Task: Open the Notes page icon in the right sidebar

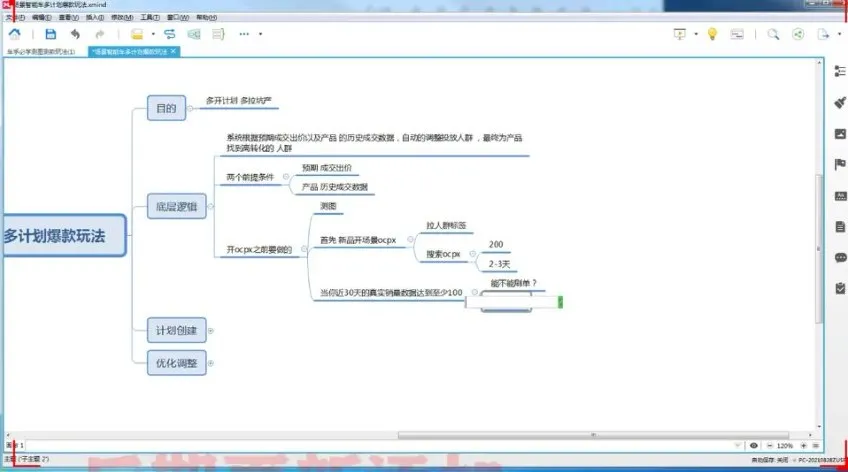Action: tap(839, 226)
